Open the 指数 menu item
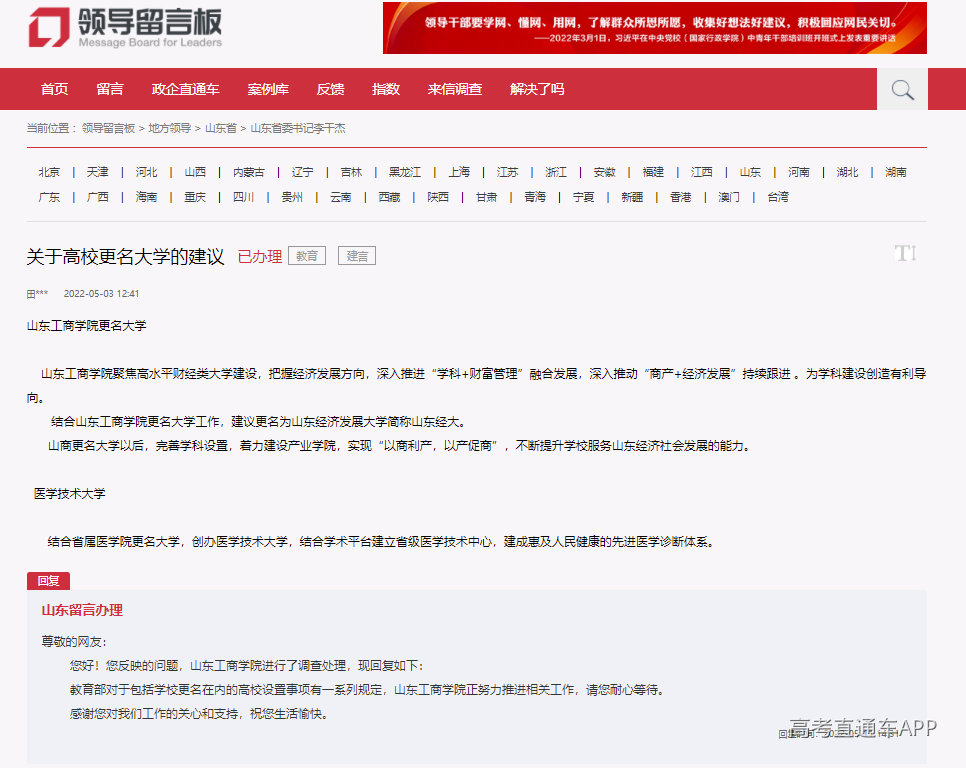966x768 pixels. tap(385, 89)
